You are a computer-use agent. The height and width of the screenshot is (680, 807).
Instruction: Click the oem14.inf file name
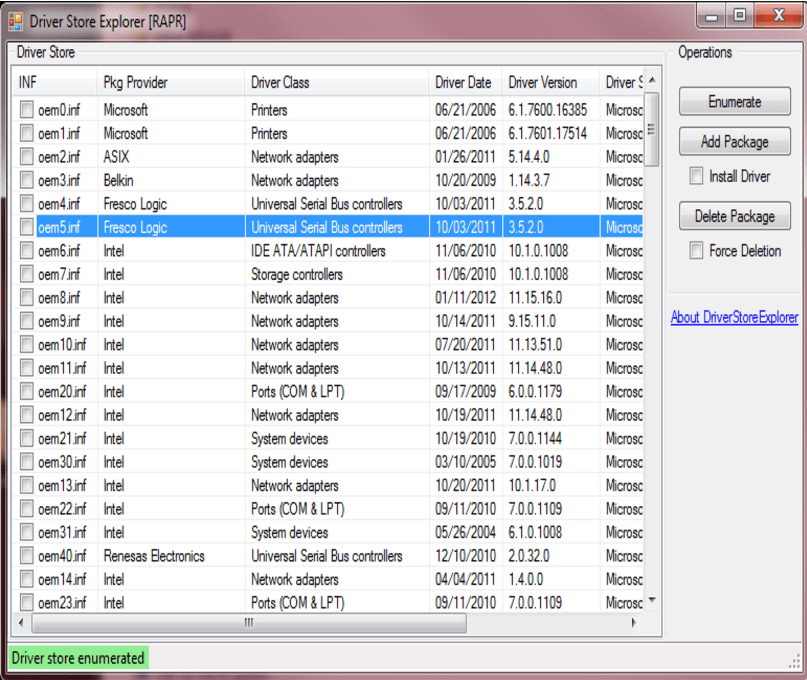click(x=62, y=579)
